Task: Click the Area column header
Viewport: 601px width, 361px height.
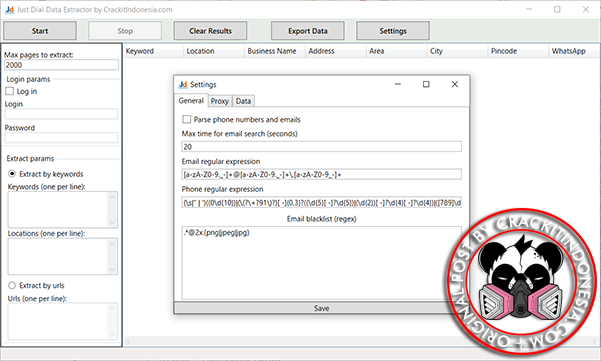Action: pyautogui.click(x=397, y=51)
